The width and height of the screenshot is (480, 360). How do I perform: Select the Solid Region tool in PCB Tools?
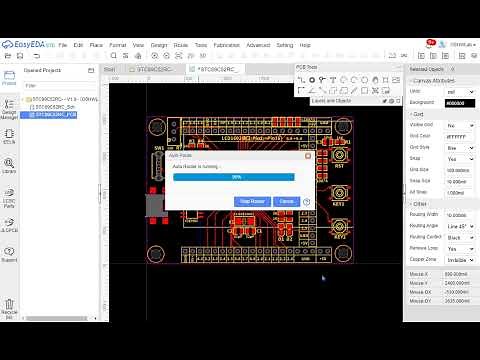pyautogui.click(x=343, y=90)
